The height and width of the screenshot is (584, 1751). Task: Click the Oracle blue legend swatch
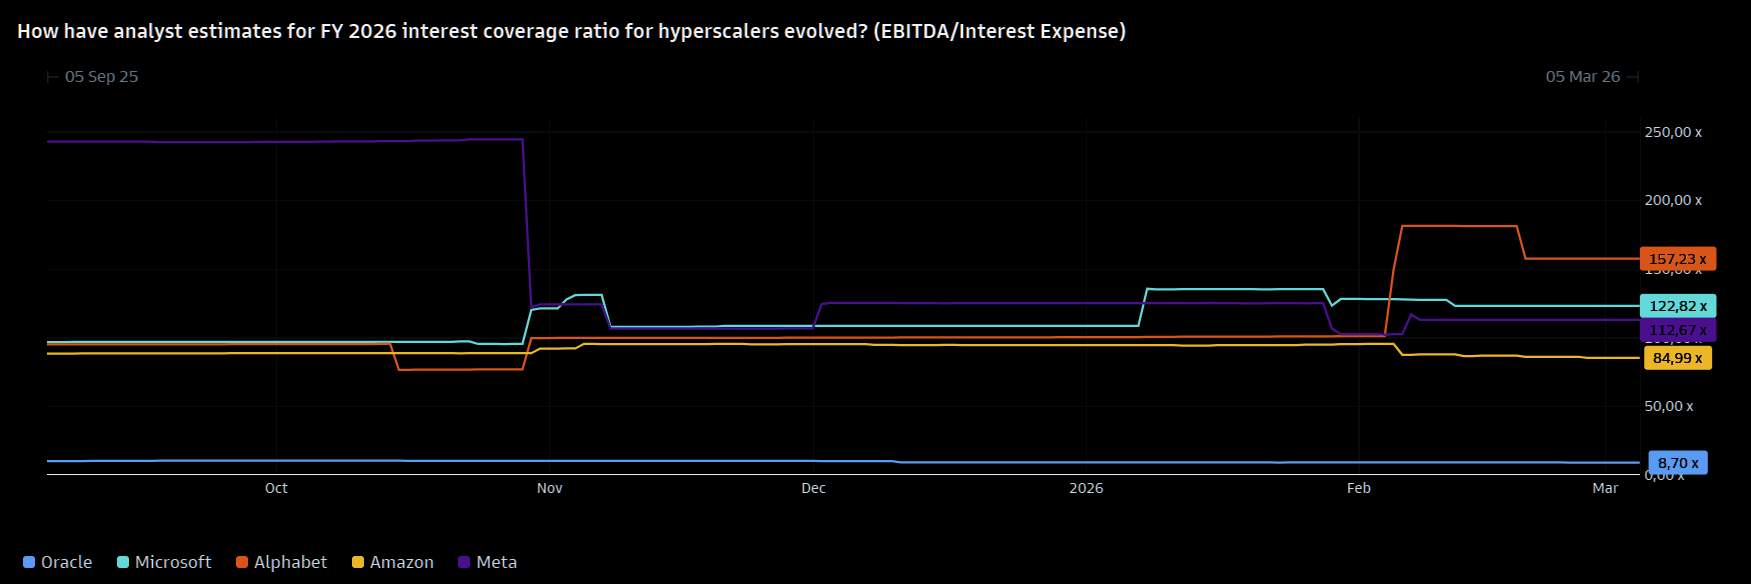[29, 562]
